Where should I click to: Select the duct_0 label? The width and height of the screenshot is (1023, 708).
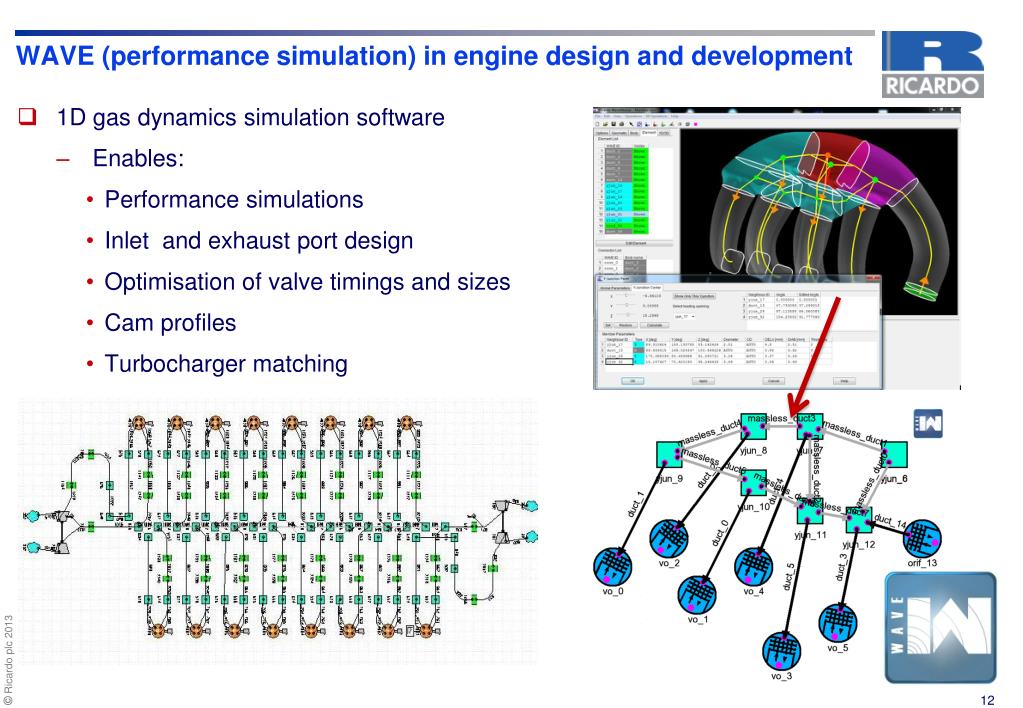coord(720,533)
